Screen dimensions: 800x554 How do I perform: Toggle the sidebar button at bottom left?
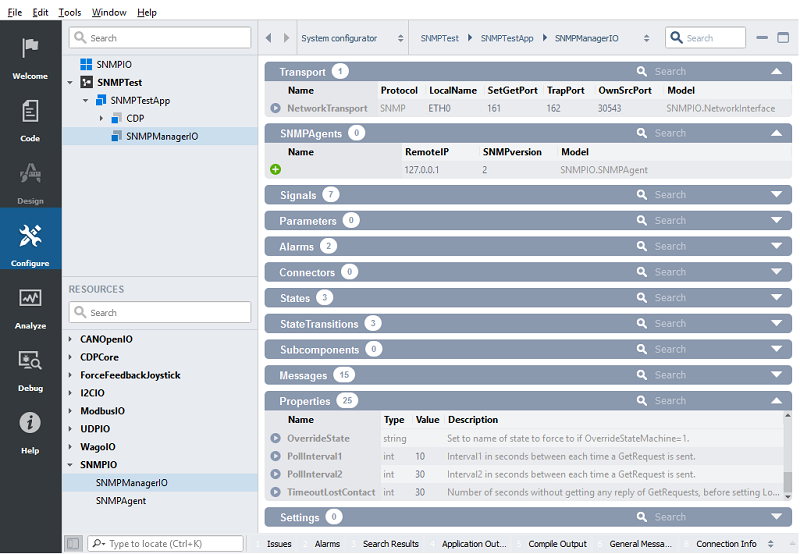pos(73,543)
